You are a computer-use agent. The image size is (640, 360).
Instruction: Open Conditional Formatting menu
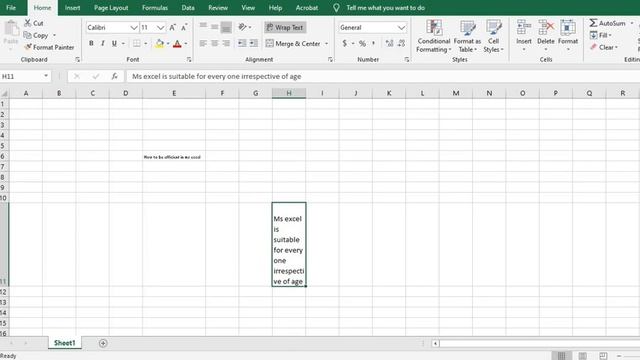(x=433, y=36)
